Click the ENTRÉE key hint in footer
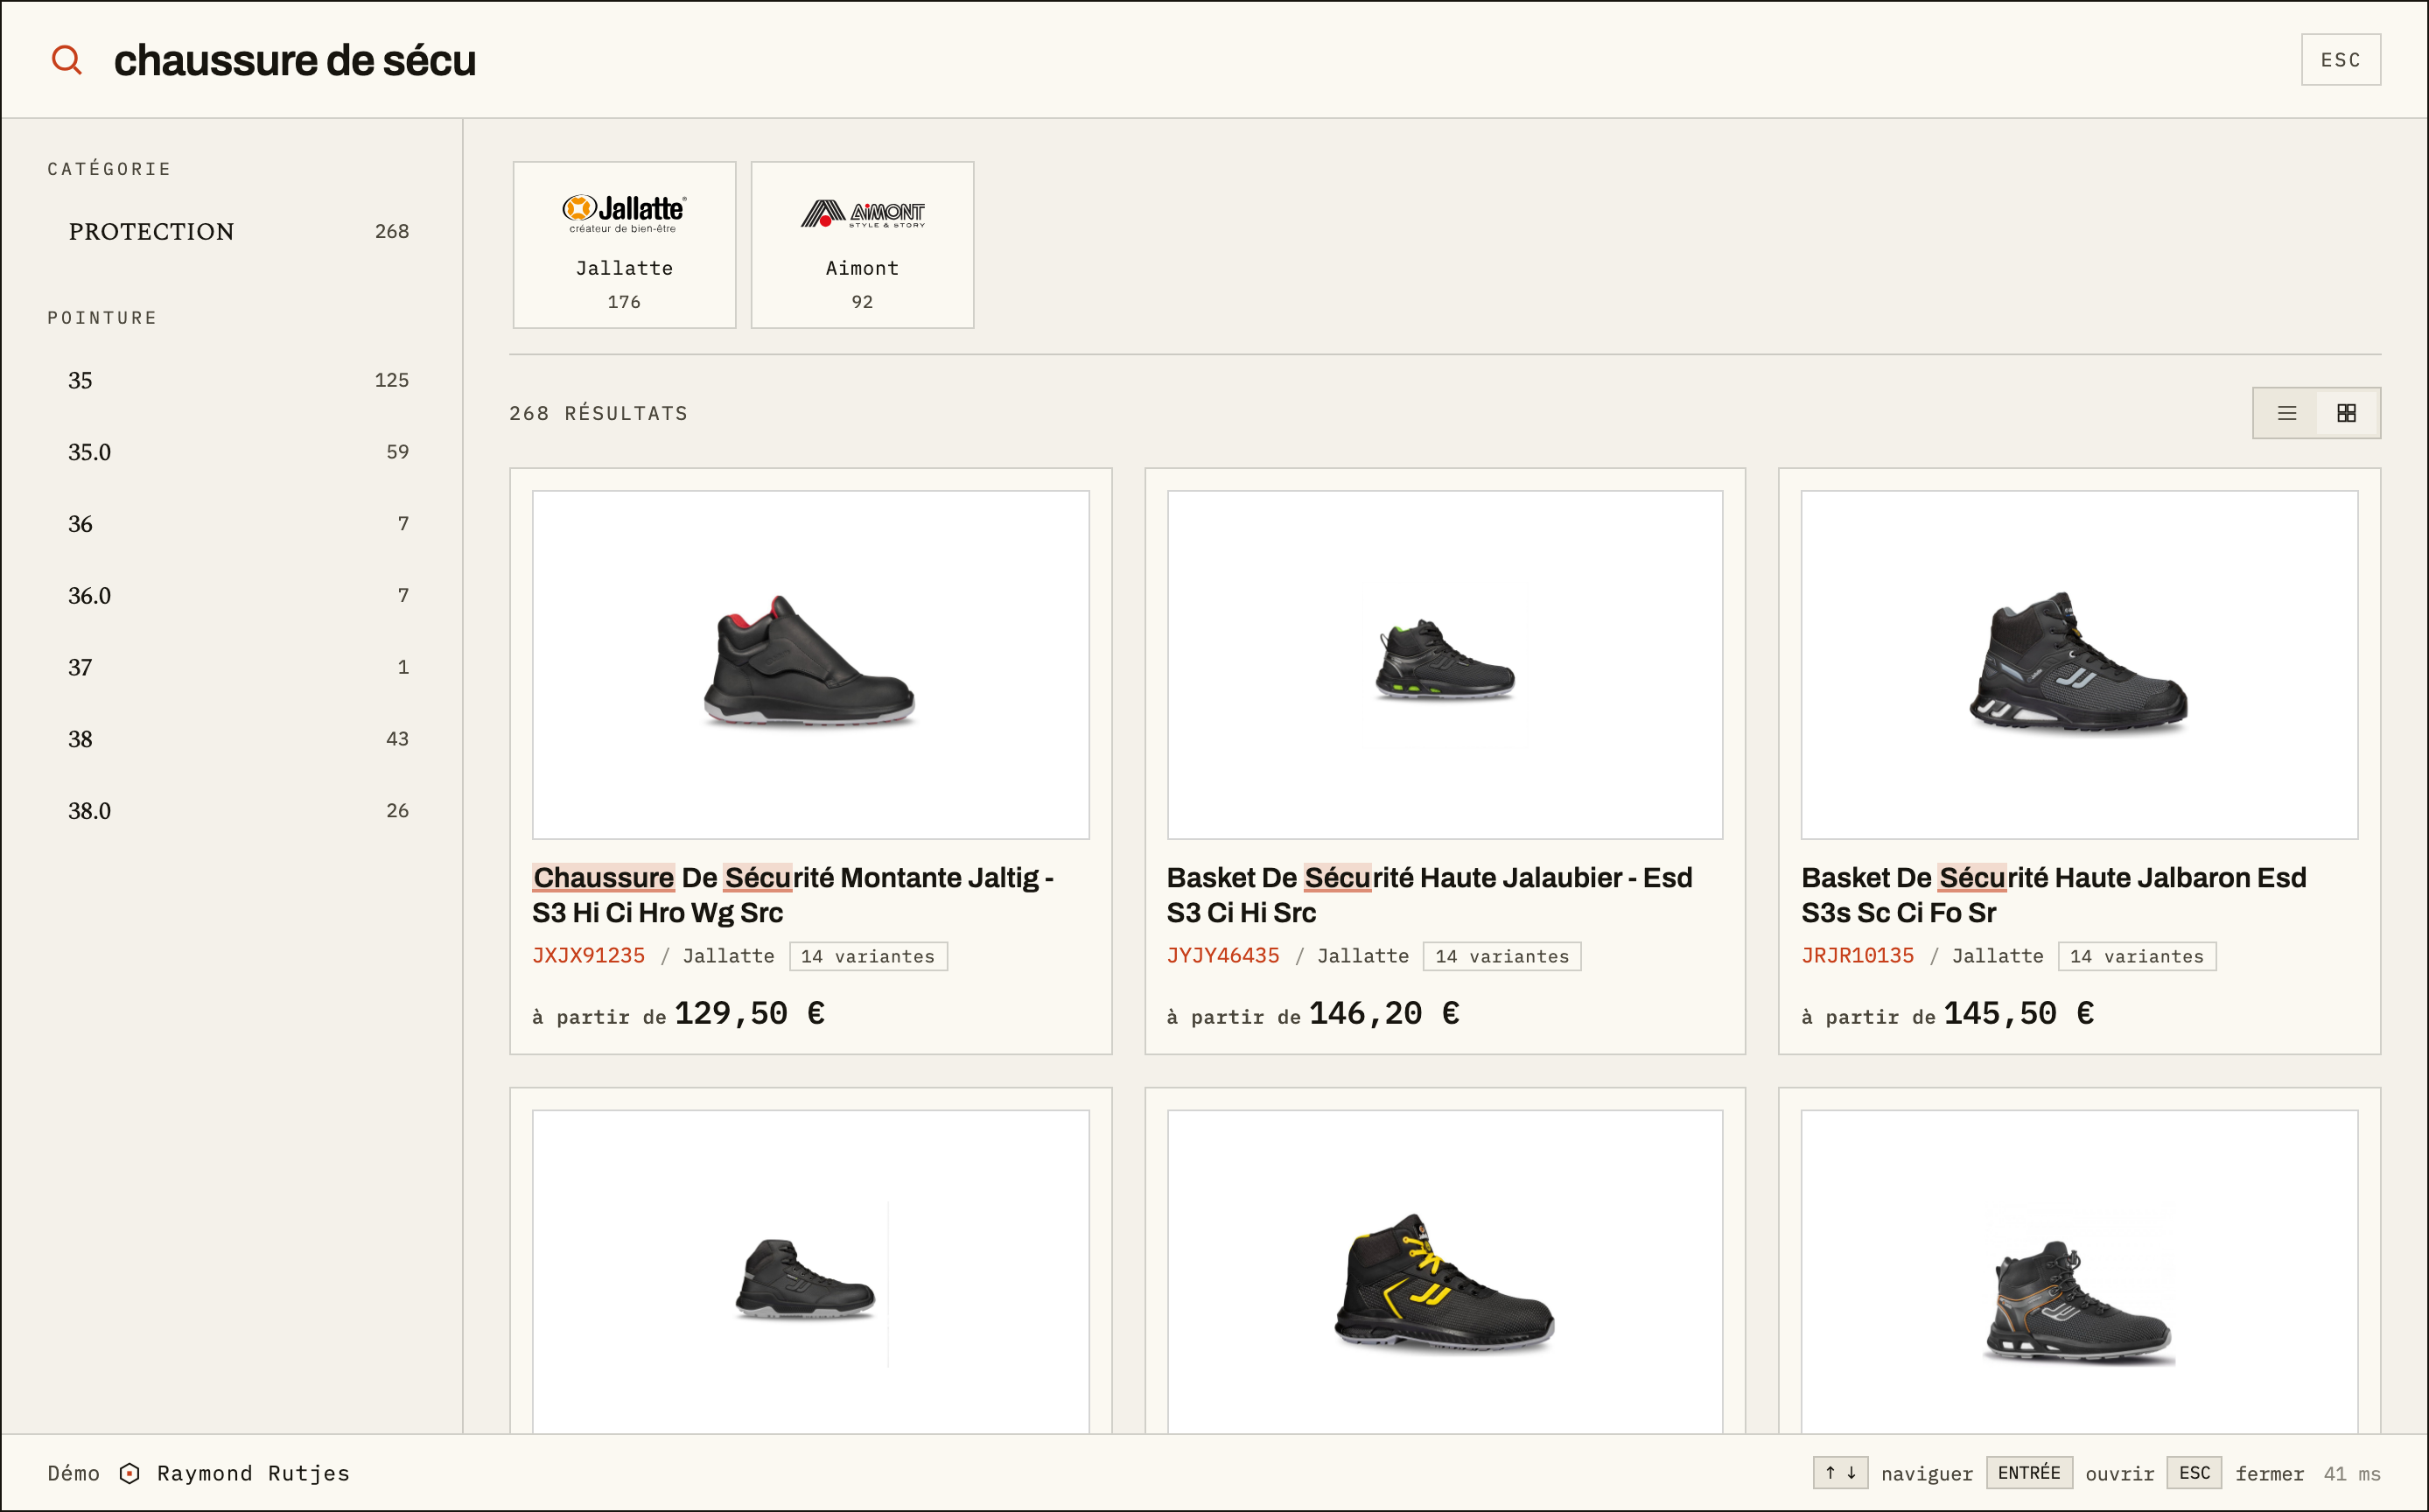This screenshot has width=2429, height=1512. (x=2029, y=1473)
